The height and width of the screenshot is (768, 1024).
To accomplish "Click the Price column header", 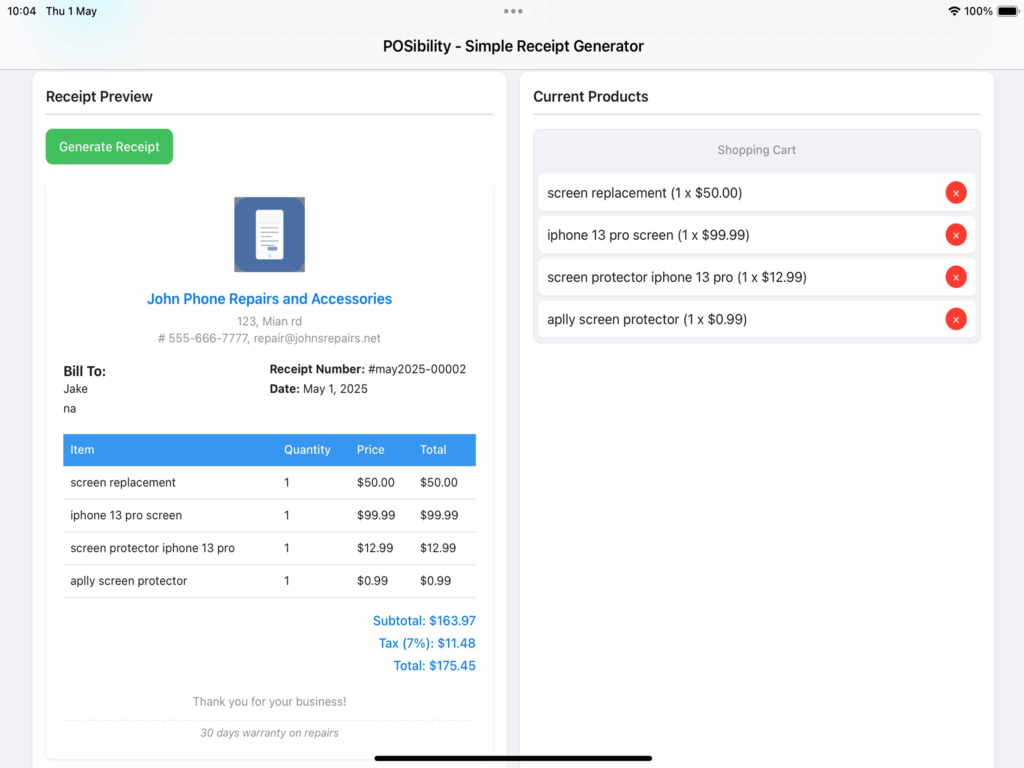I will [x=370, y=450].
